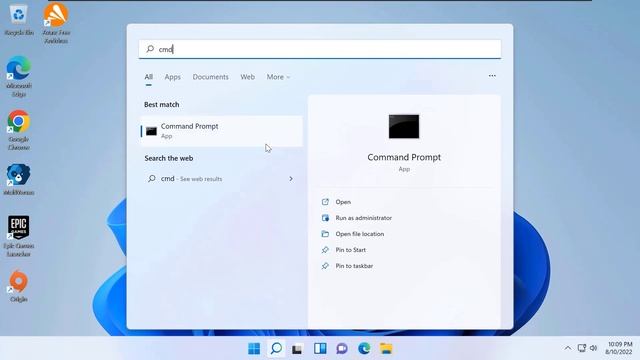Open Epic Games Launcher desktop shortcut
The height and width of the screenshot is (360, 640).
coord(18,236)
